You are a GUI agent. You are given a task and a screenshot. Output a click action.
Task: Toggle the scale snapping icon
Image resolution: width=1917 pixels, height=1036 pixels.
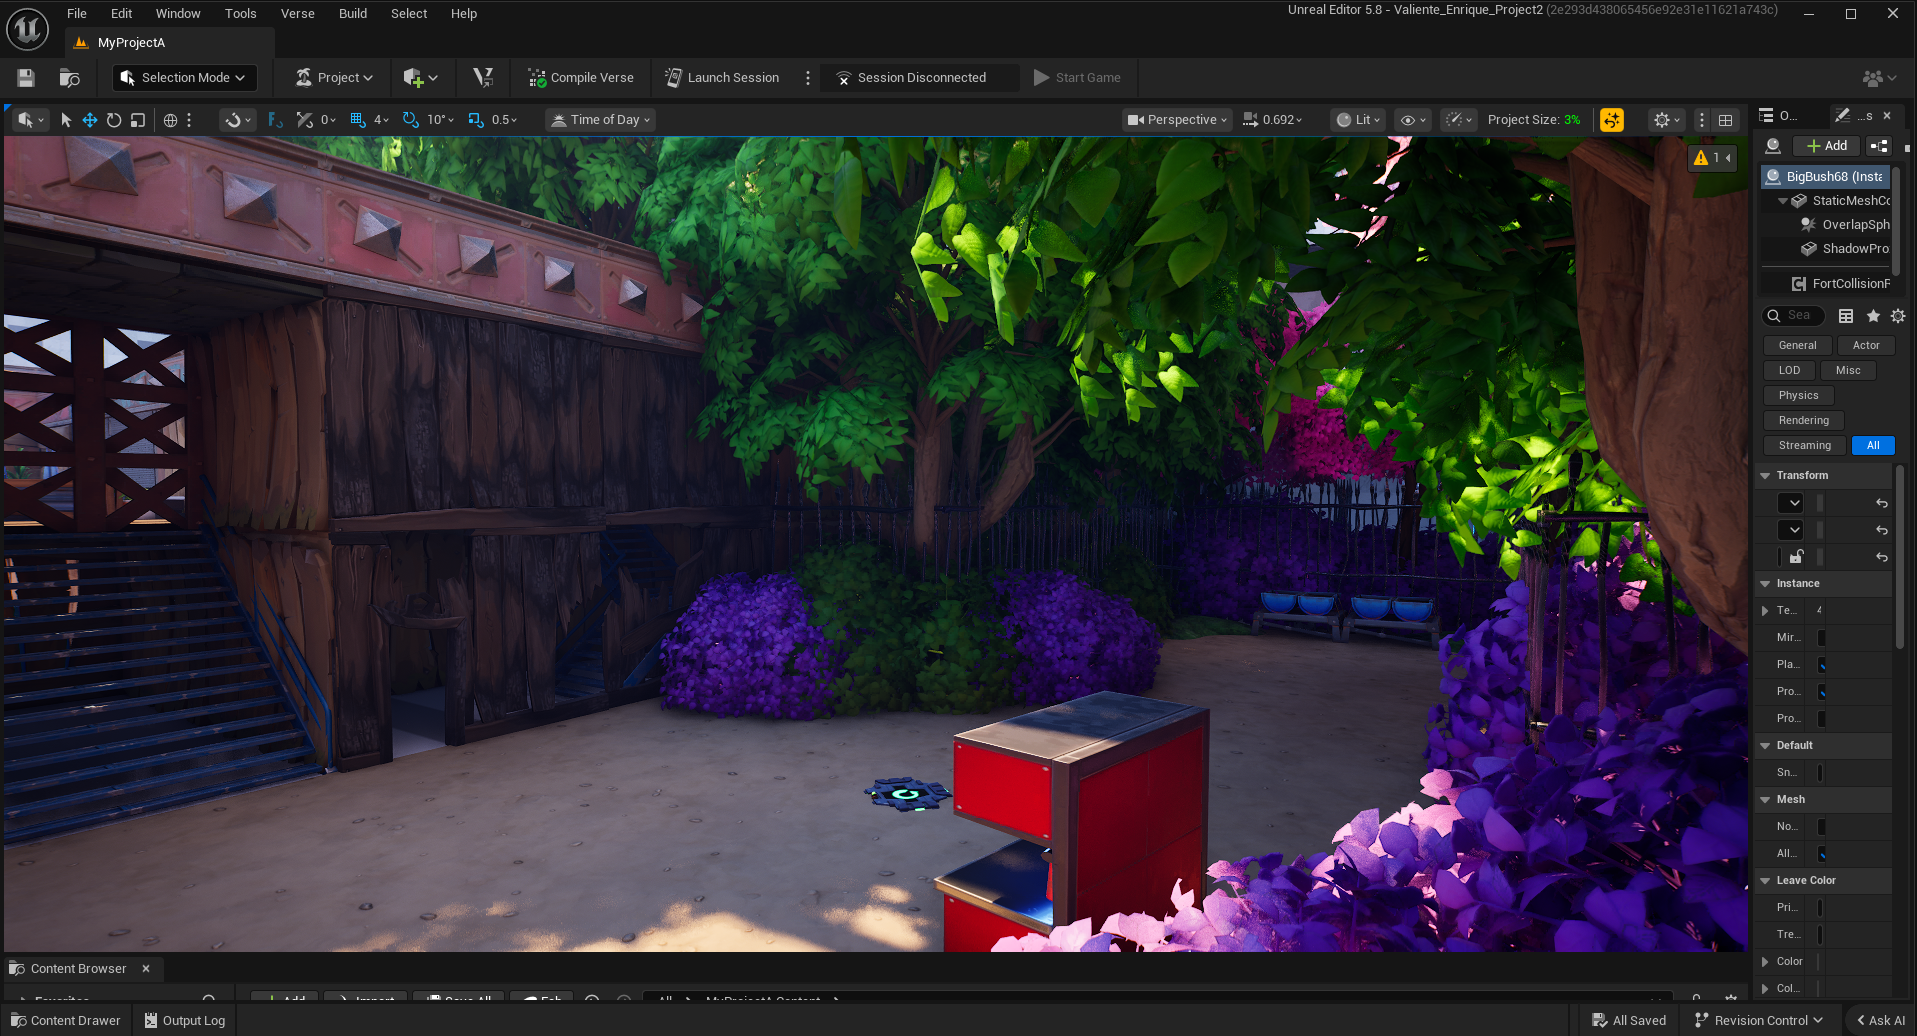[476, 120]
